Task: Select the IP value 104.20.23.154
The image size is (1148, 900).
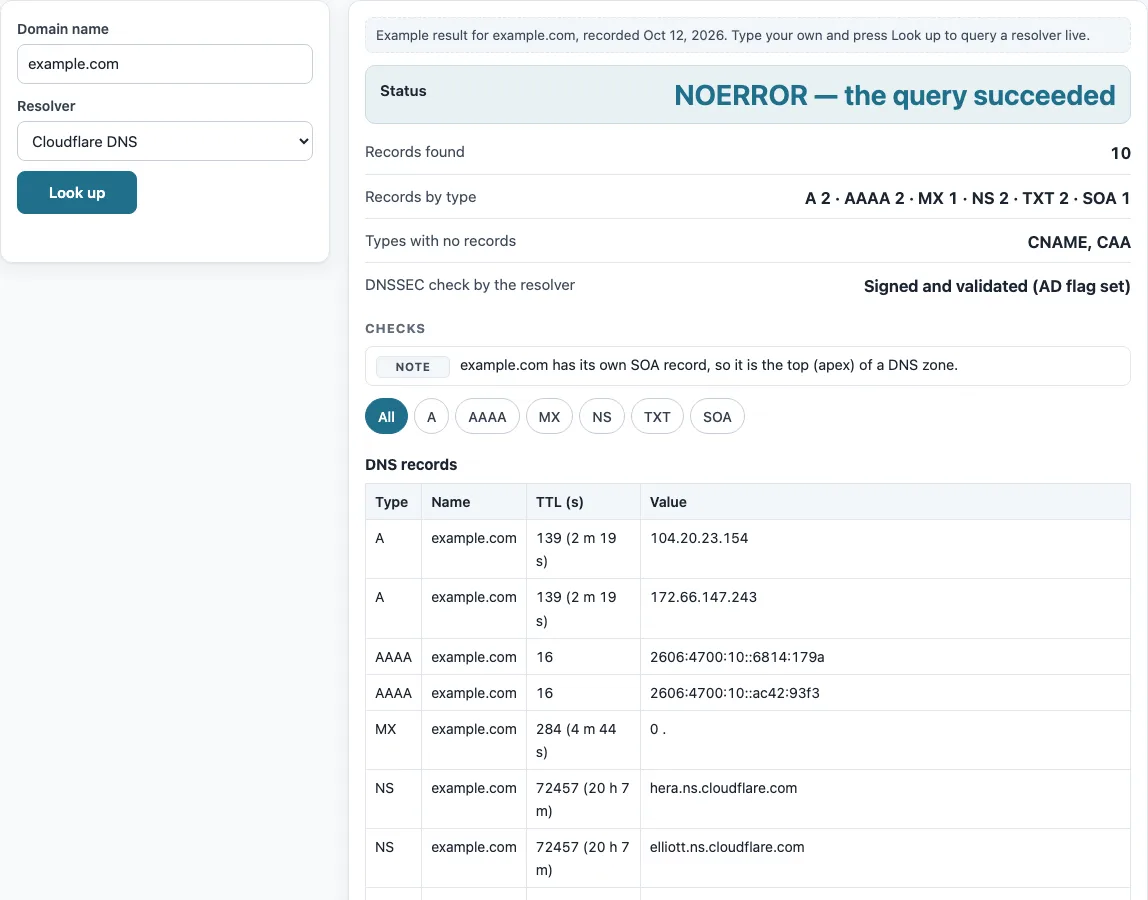Action: click(x=699, y=538)
